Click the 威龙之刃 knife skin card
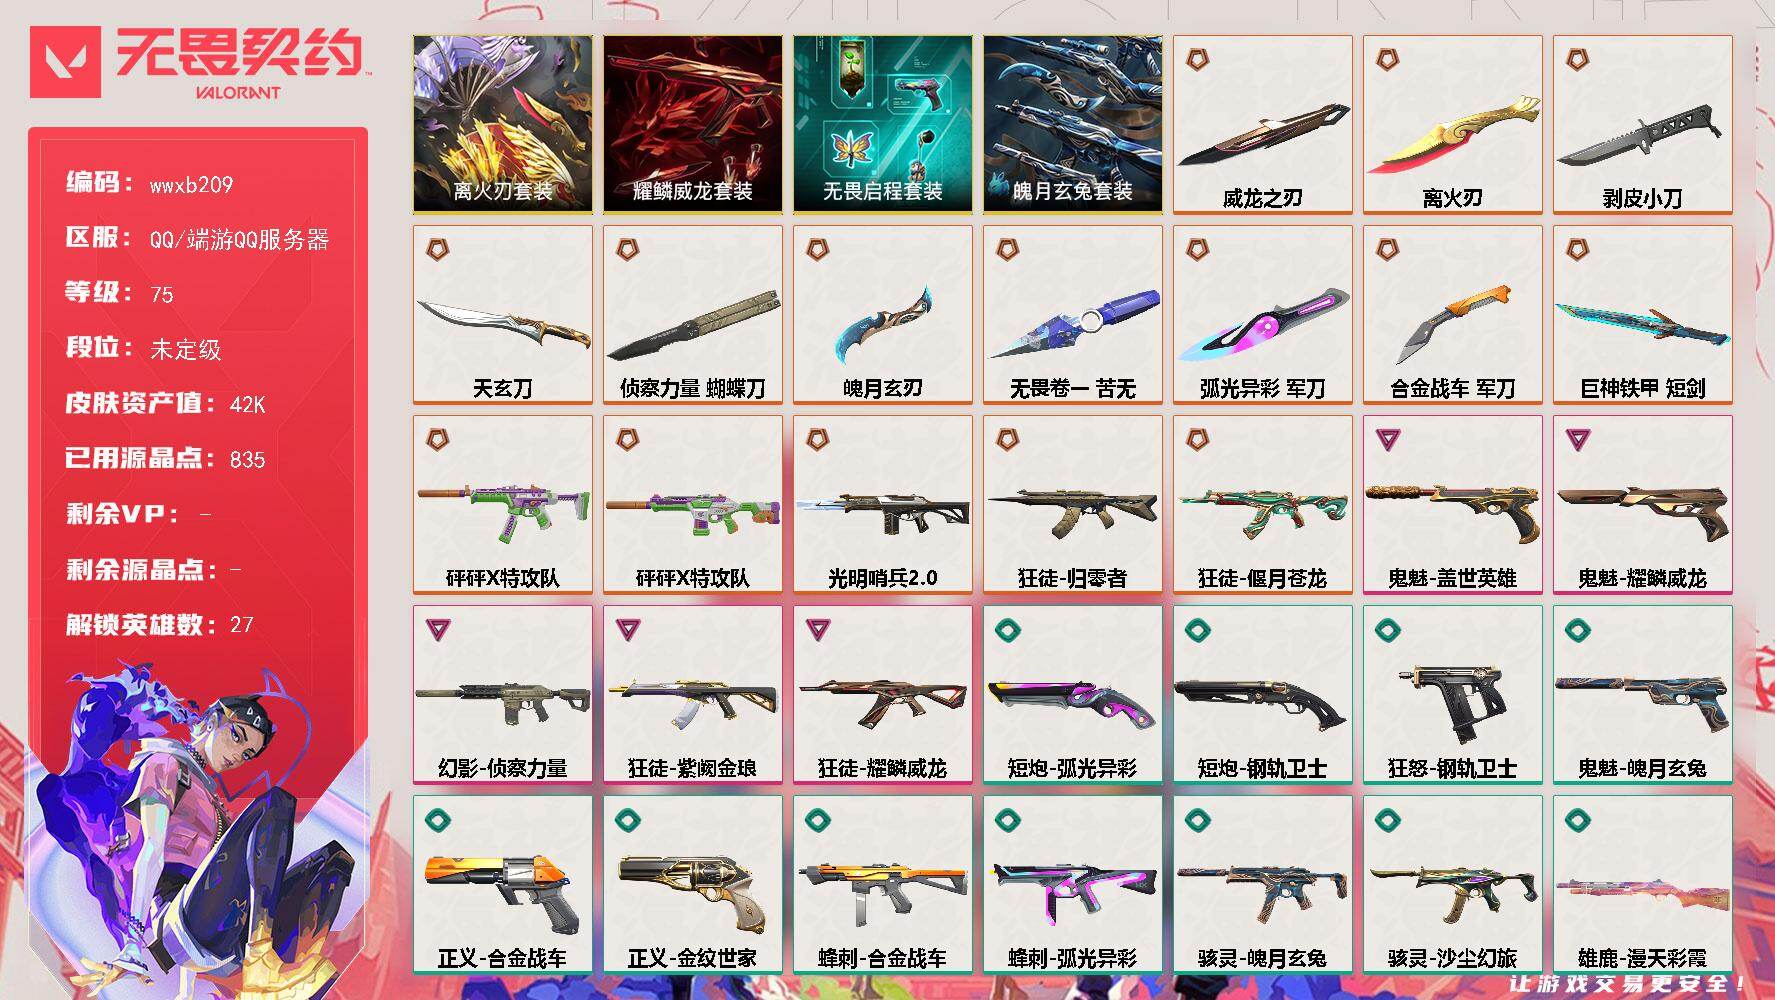1775x1000 pixels. point(1262,125)
